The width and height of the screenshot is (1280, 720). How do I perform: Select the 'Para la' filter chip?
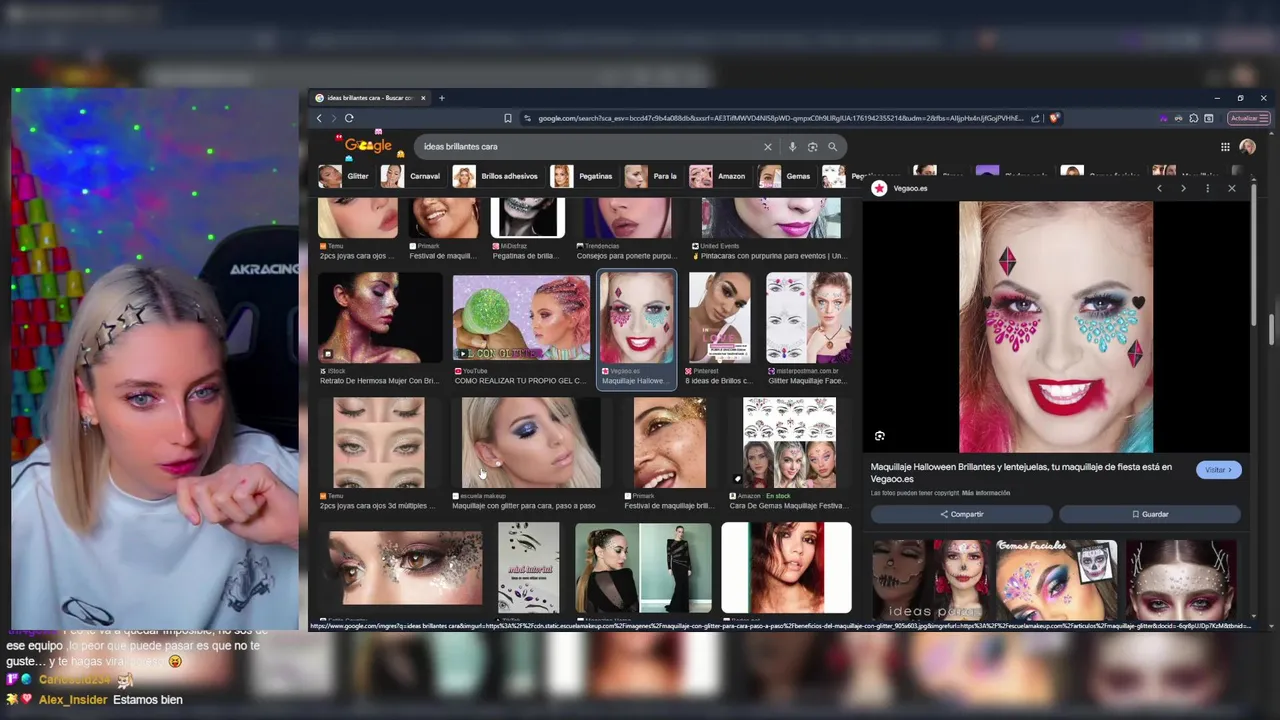652,176
